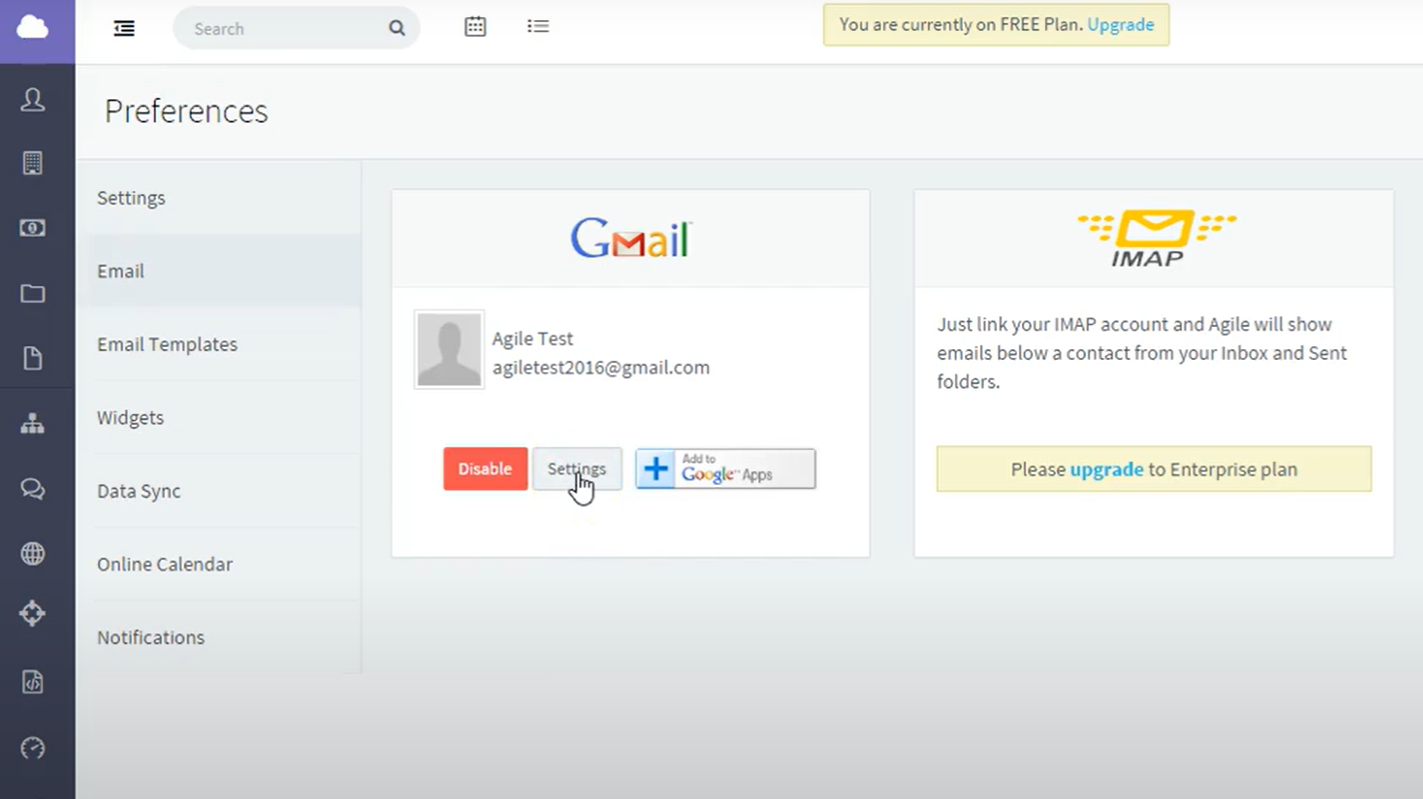Image resolution: width=1423 pixels, height=799 pixels.
Task: Toggle the sidebar menu hamburger icon
Action: pyautogui.click(x=124, y=28)
